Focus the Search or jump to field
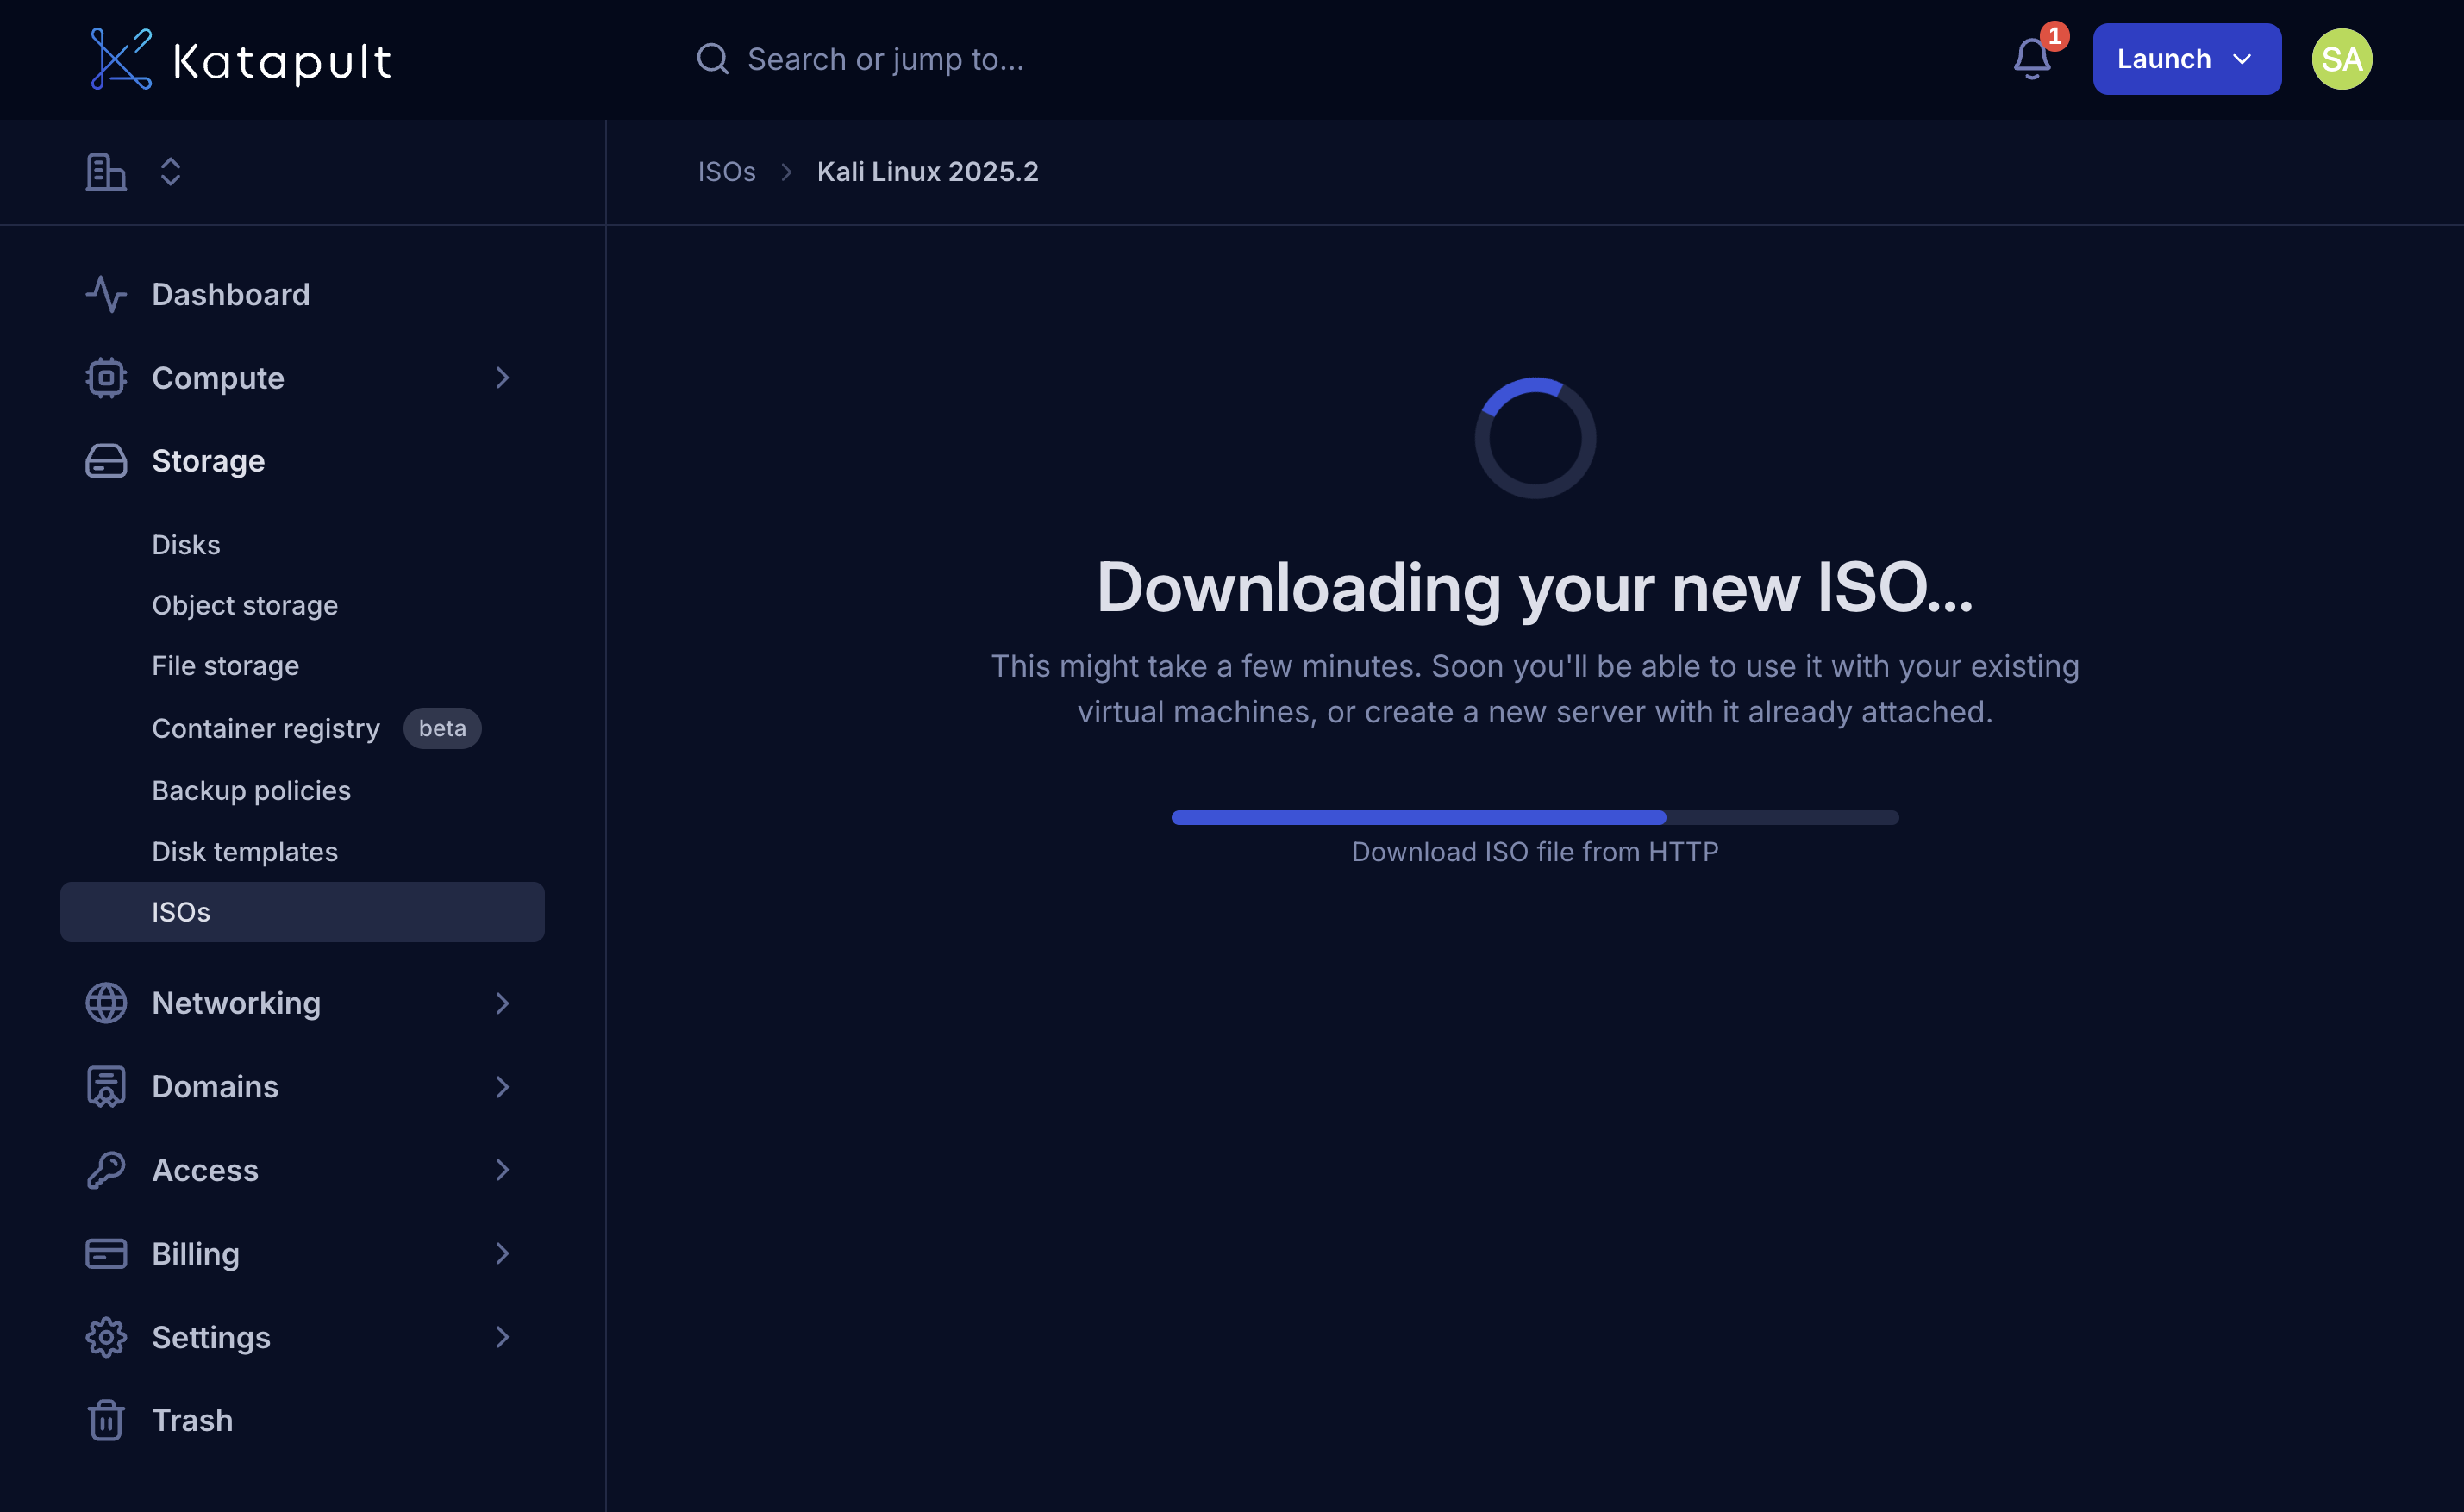2464x1512 pixels. coord(886,59)
